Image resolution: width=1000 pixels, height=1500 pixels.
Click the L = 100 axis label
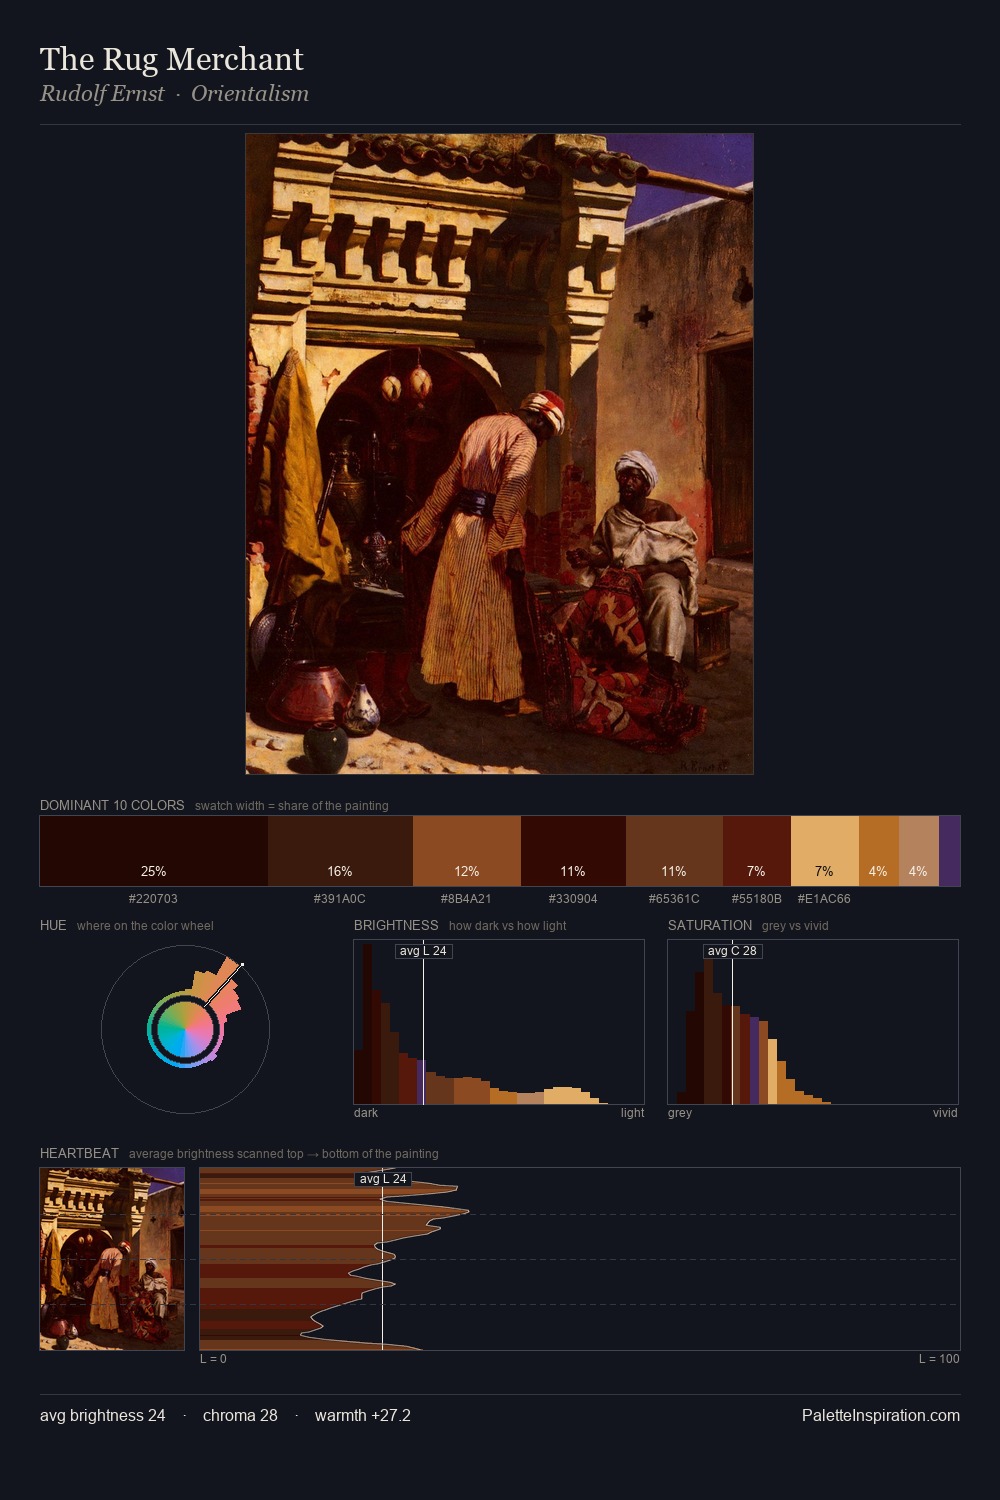click(939, 1359)
